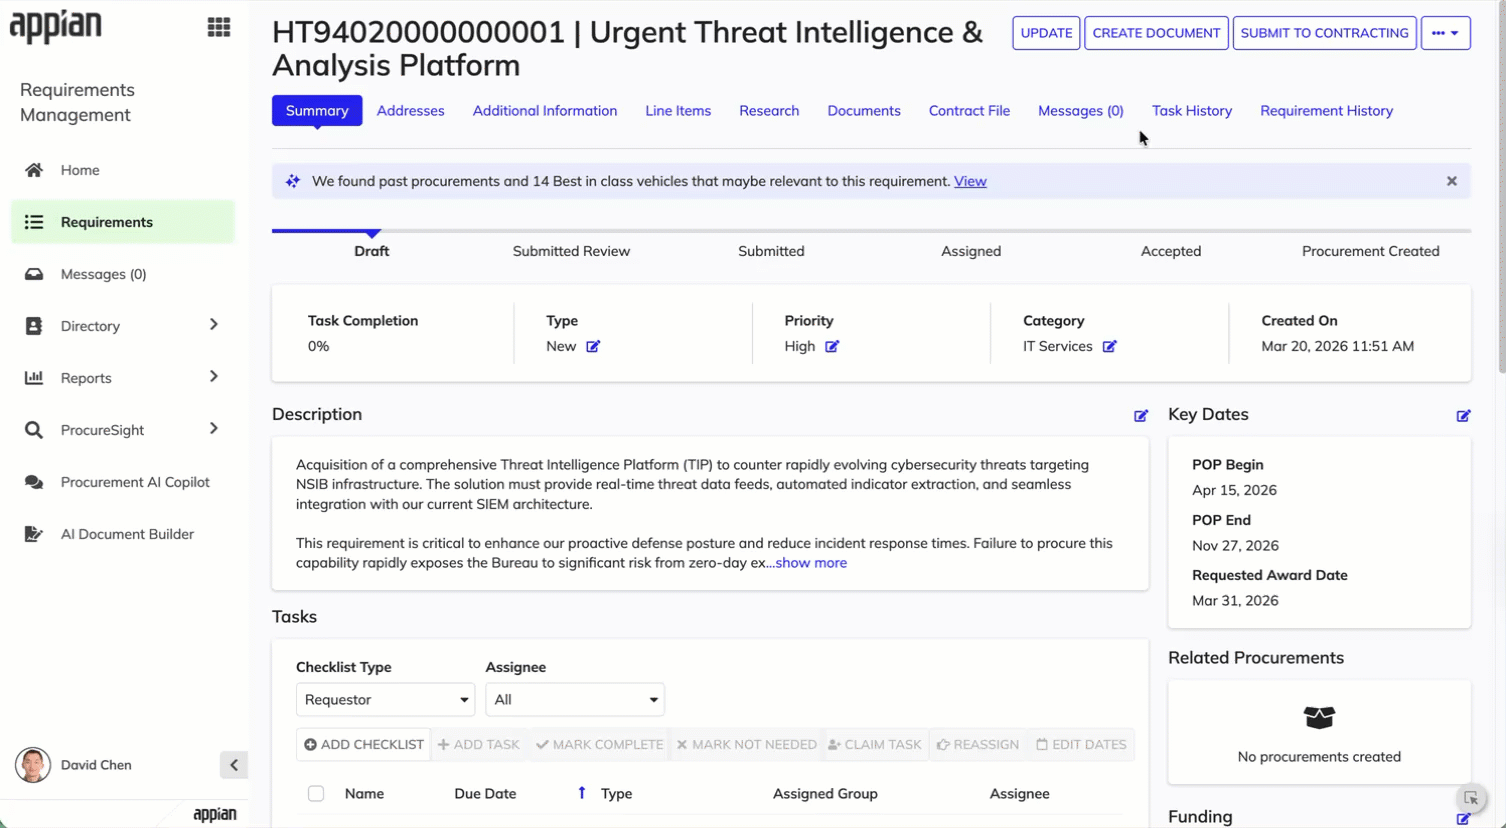Edit the Description section
The height and width of the screenshot is (828, 1506).
pos(1141,415)
